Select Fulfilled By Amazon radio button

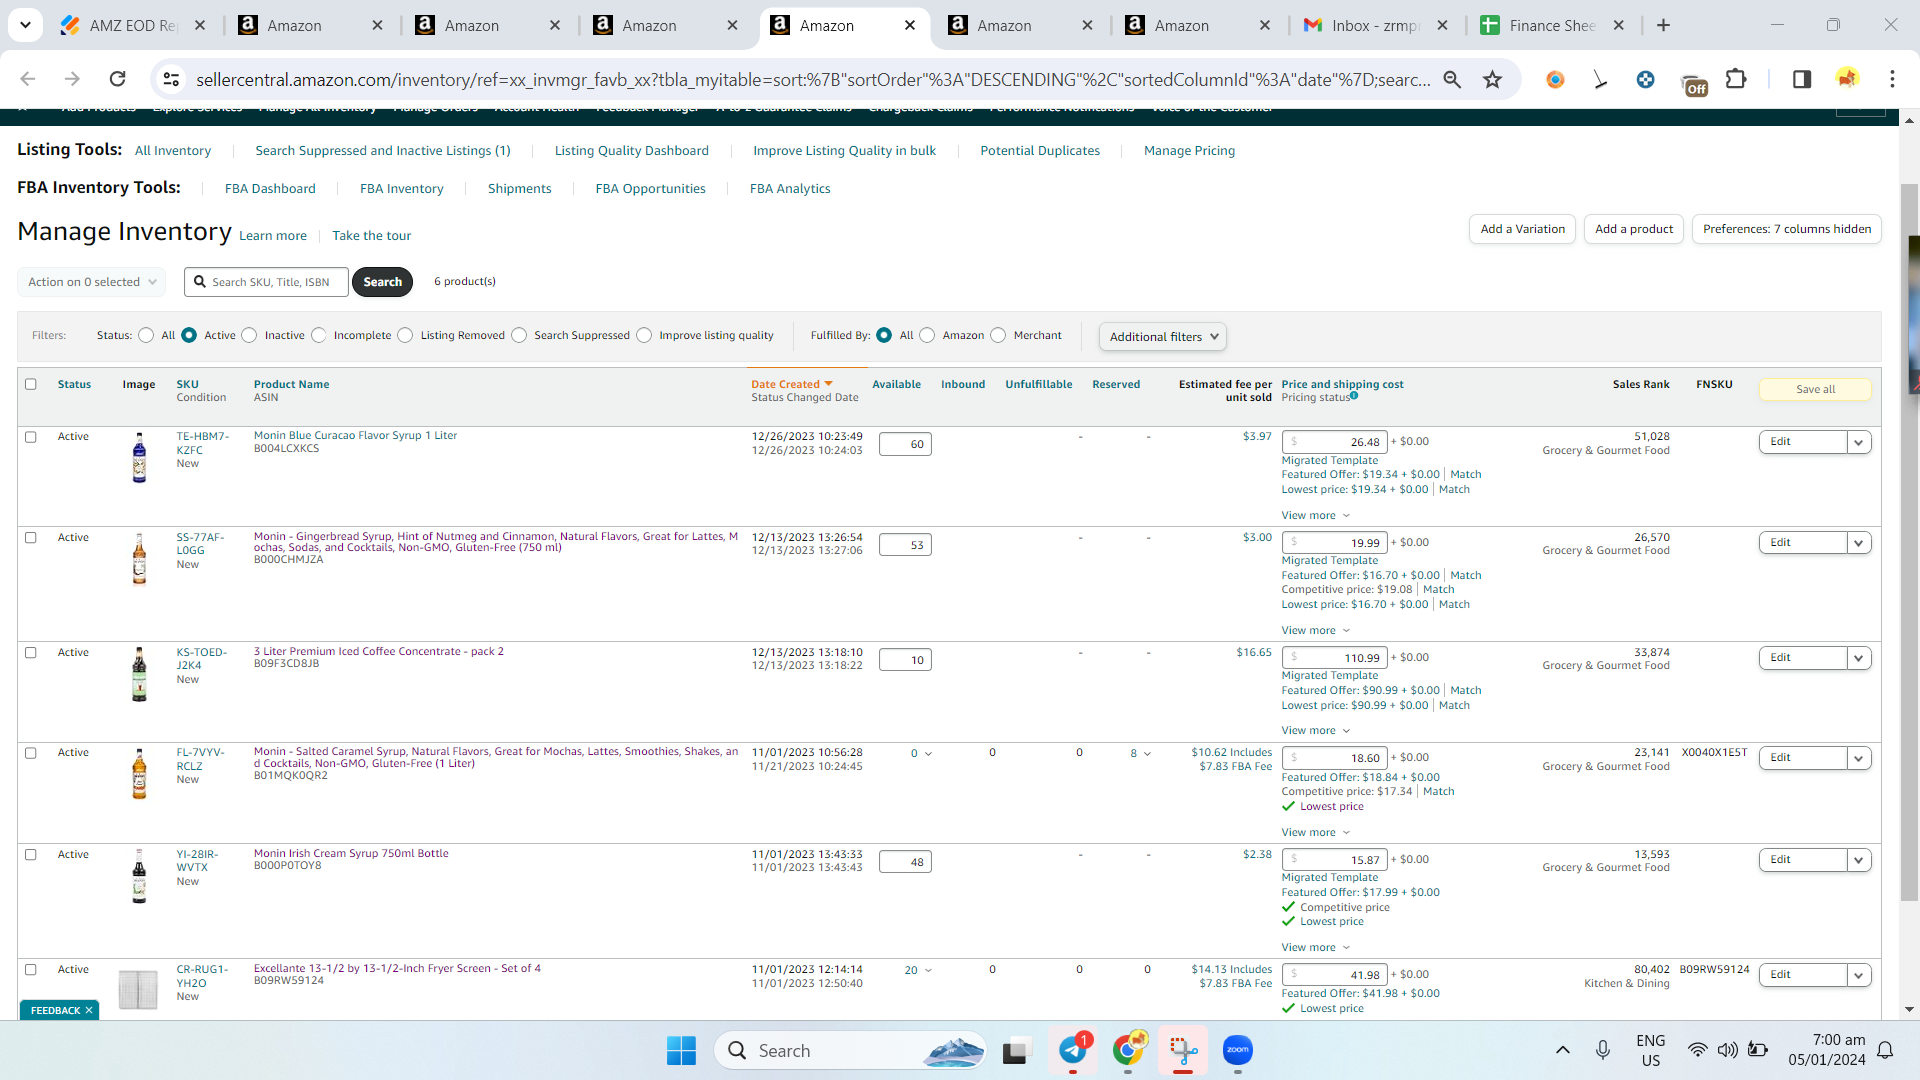927,336
